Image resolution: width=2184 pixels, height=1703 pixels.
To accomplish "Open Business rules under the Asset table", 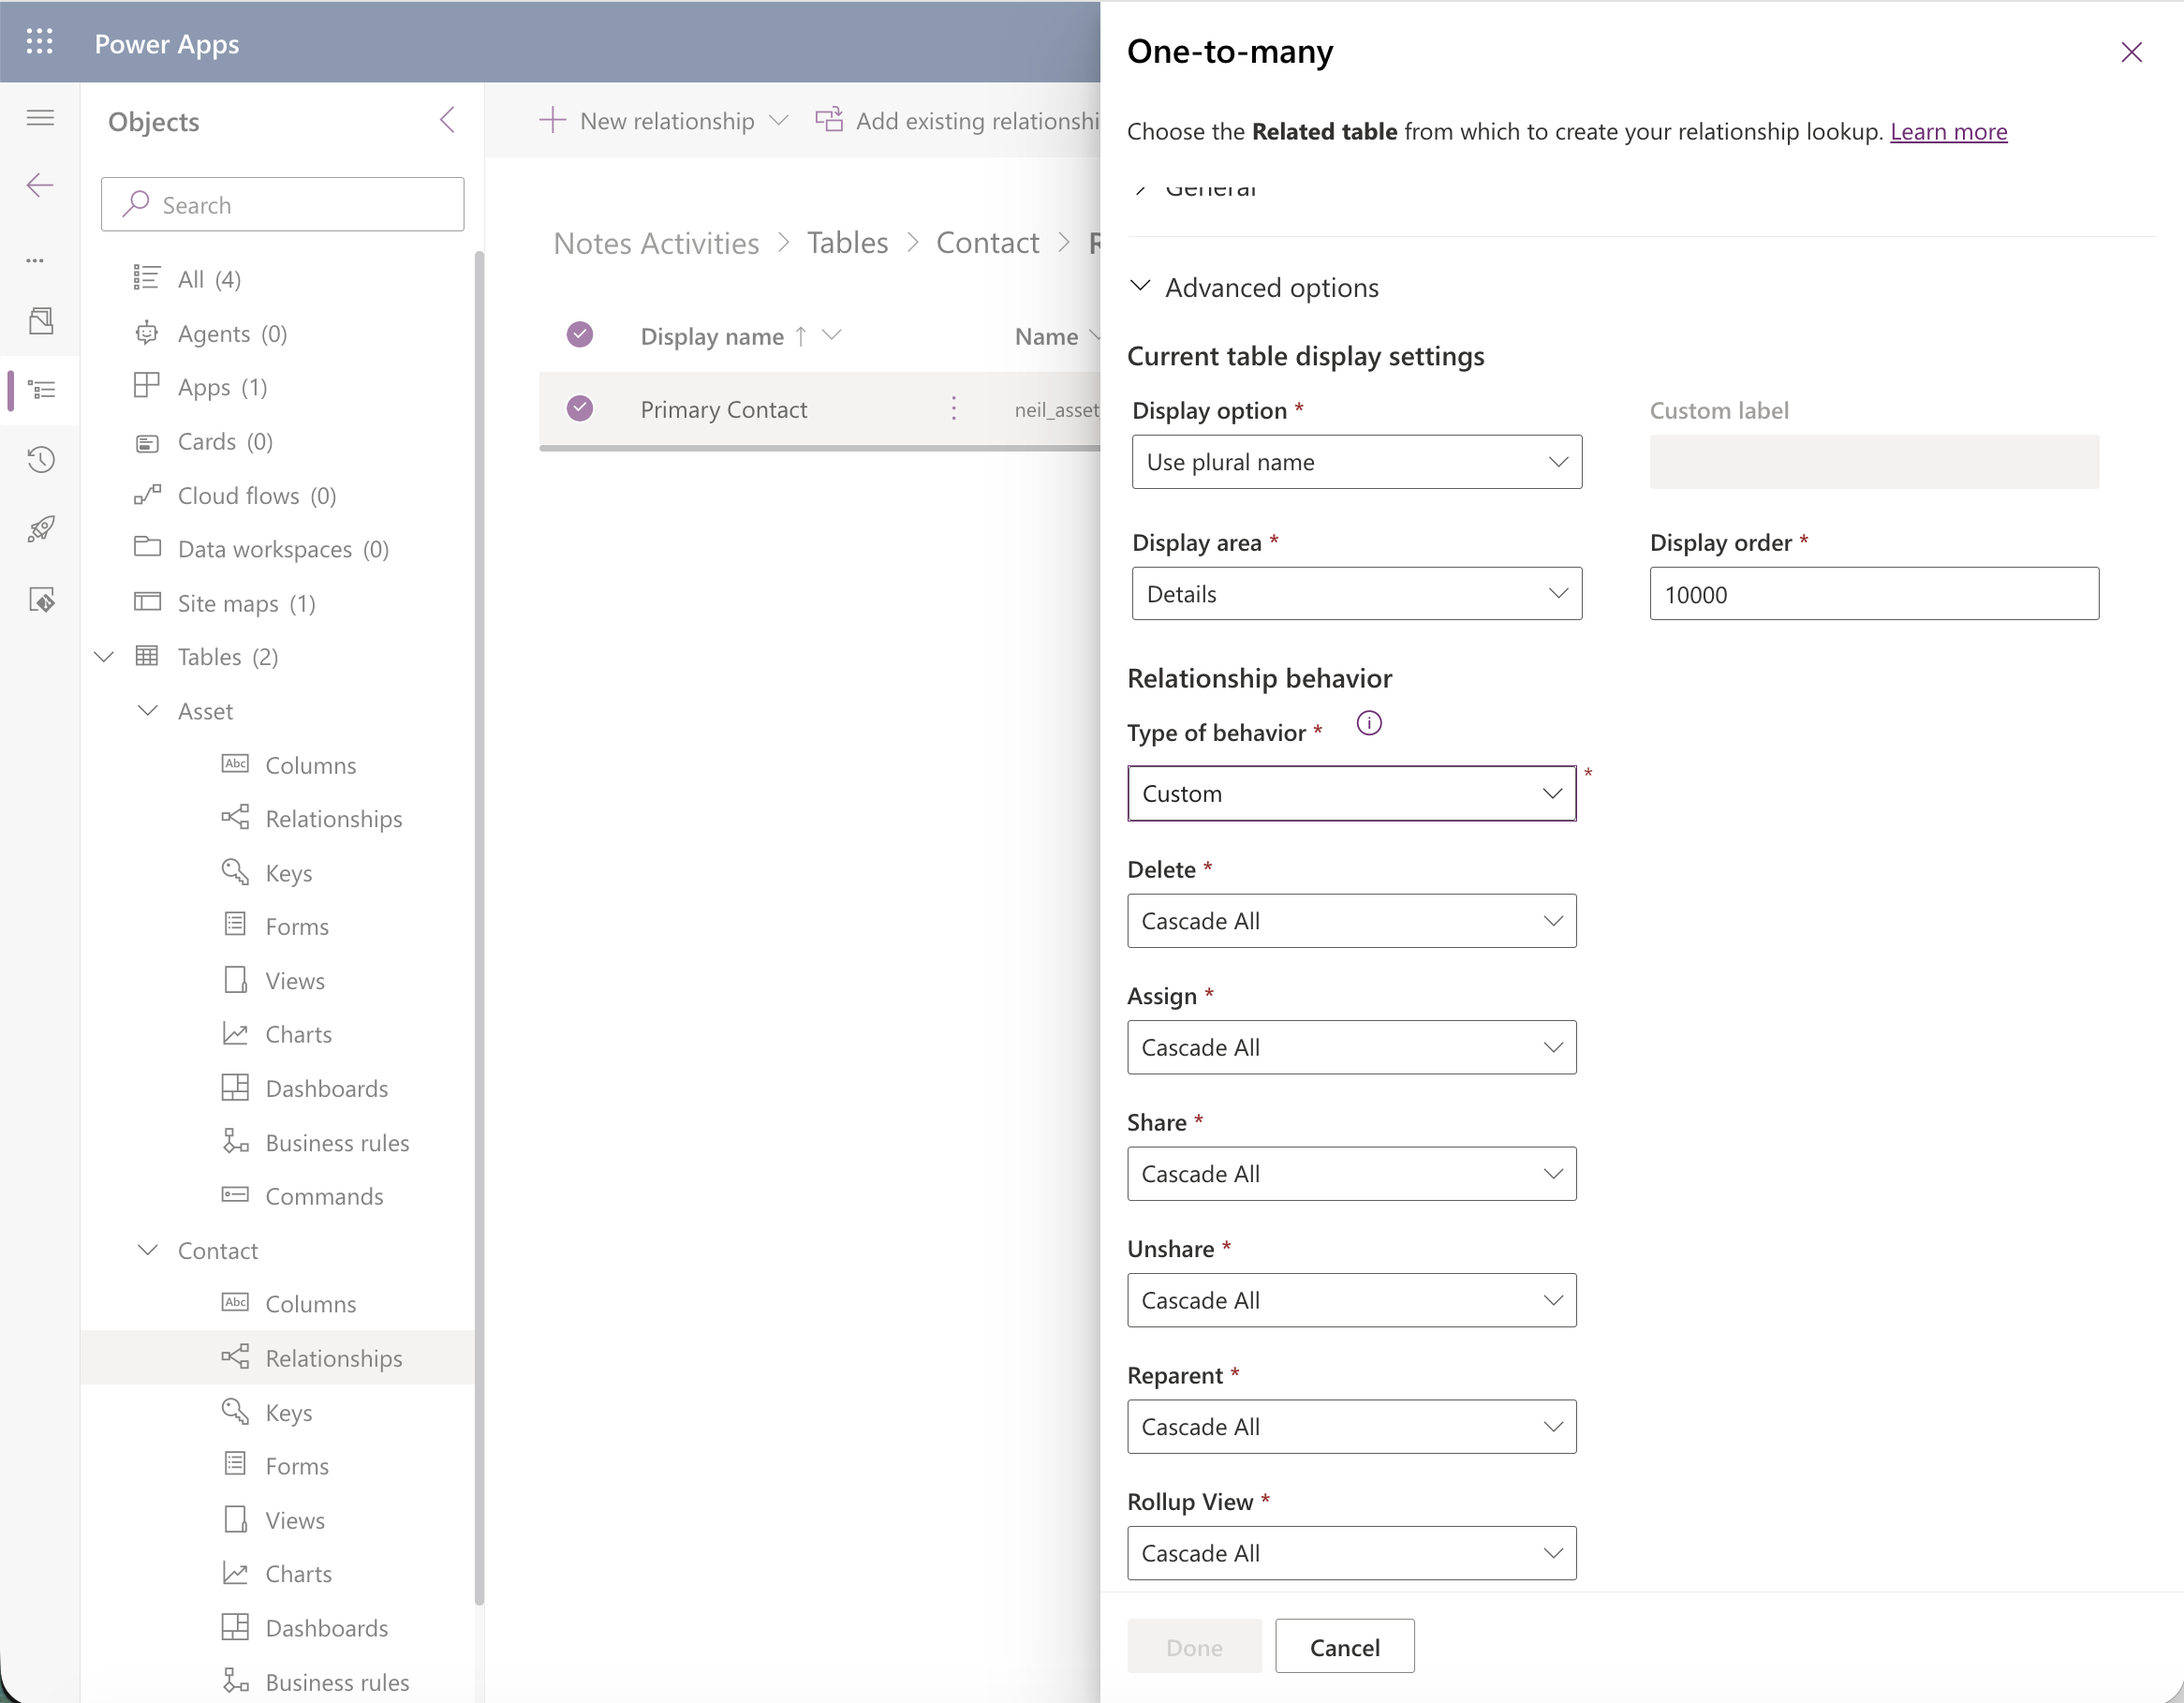I will (337, 1142).
